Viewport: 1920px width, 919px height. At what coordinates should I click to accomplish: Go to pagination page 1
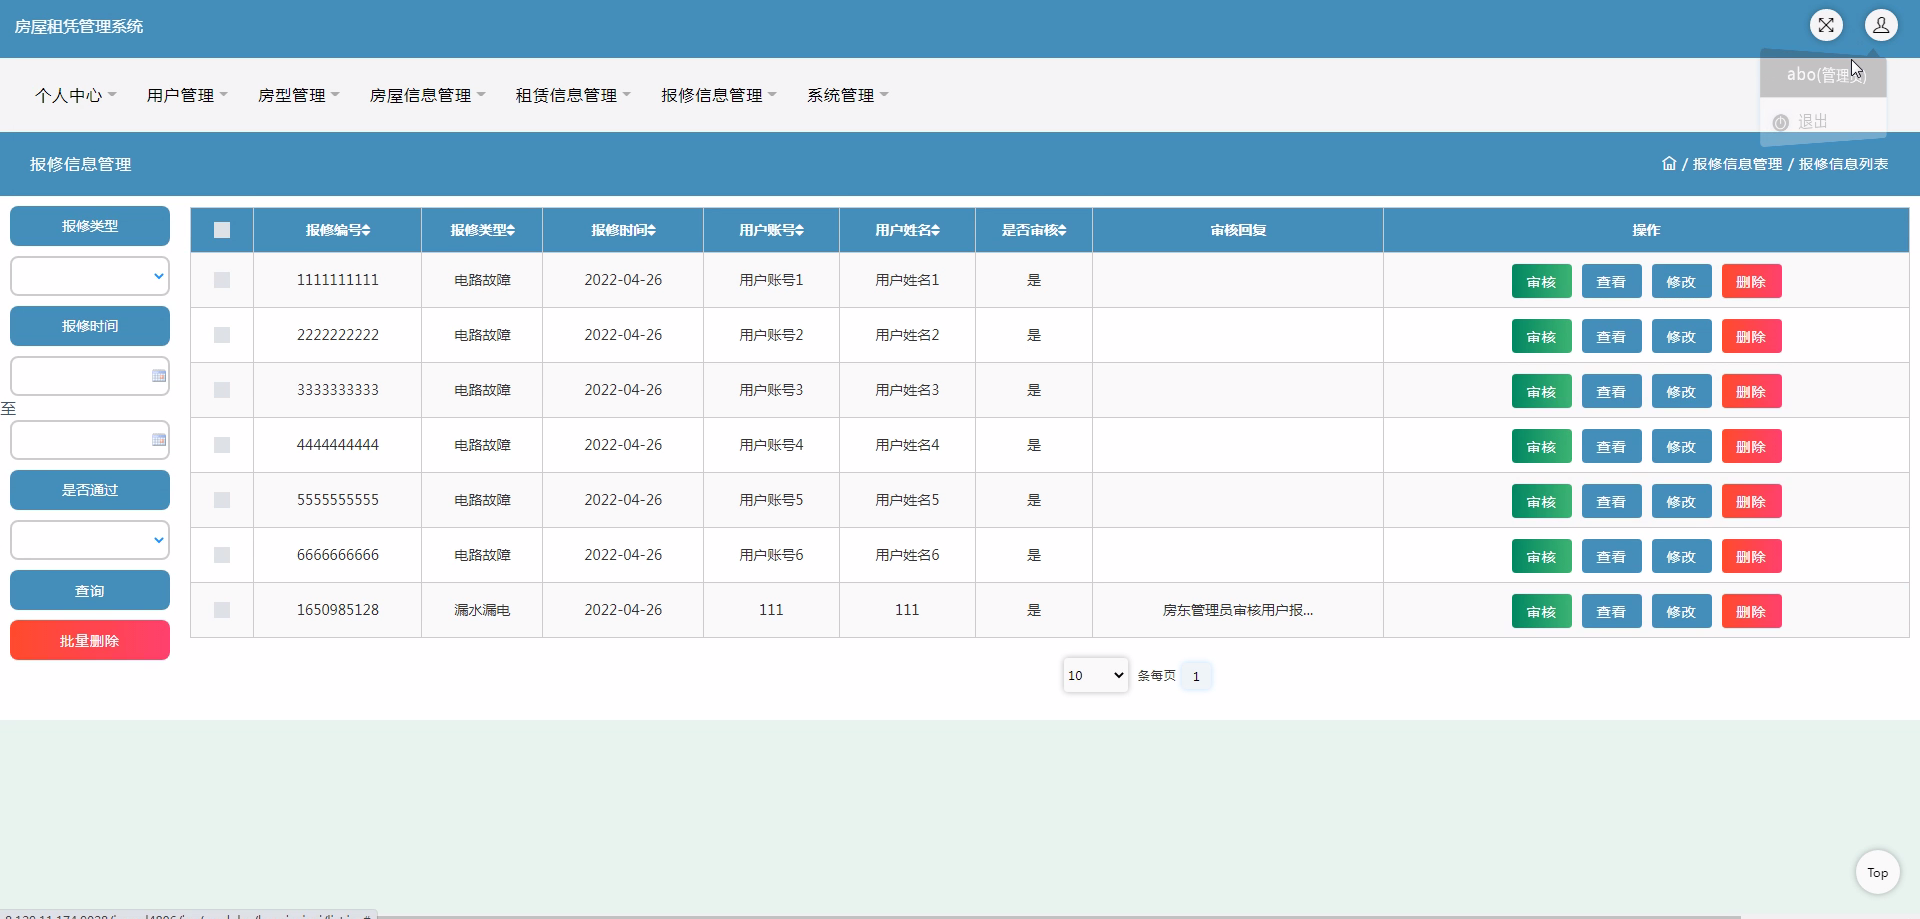[x=1196, y=676]
